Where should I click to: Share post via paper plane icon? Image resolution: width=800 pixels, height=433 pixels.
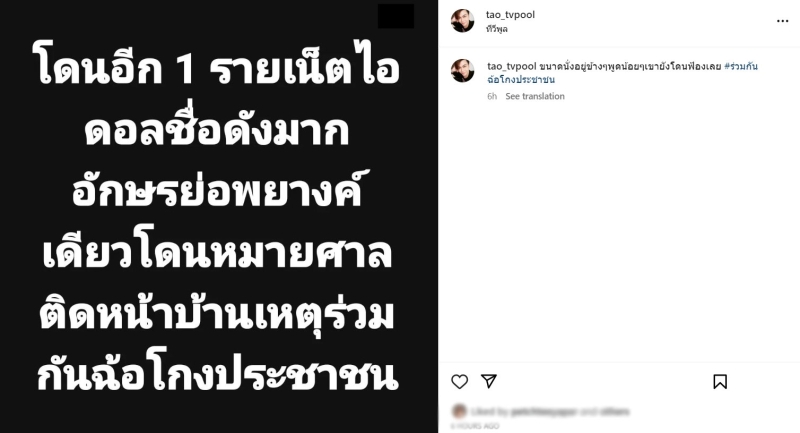[x=489, y=380]
